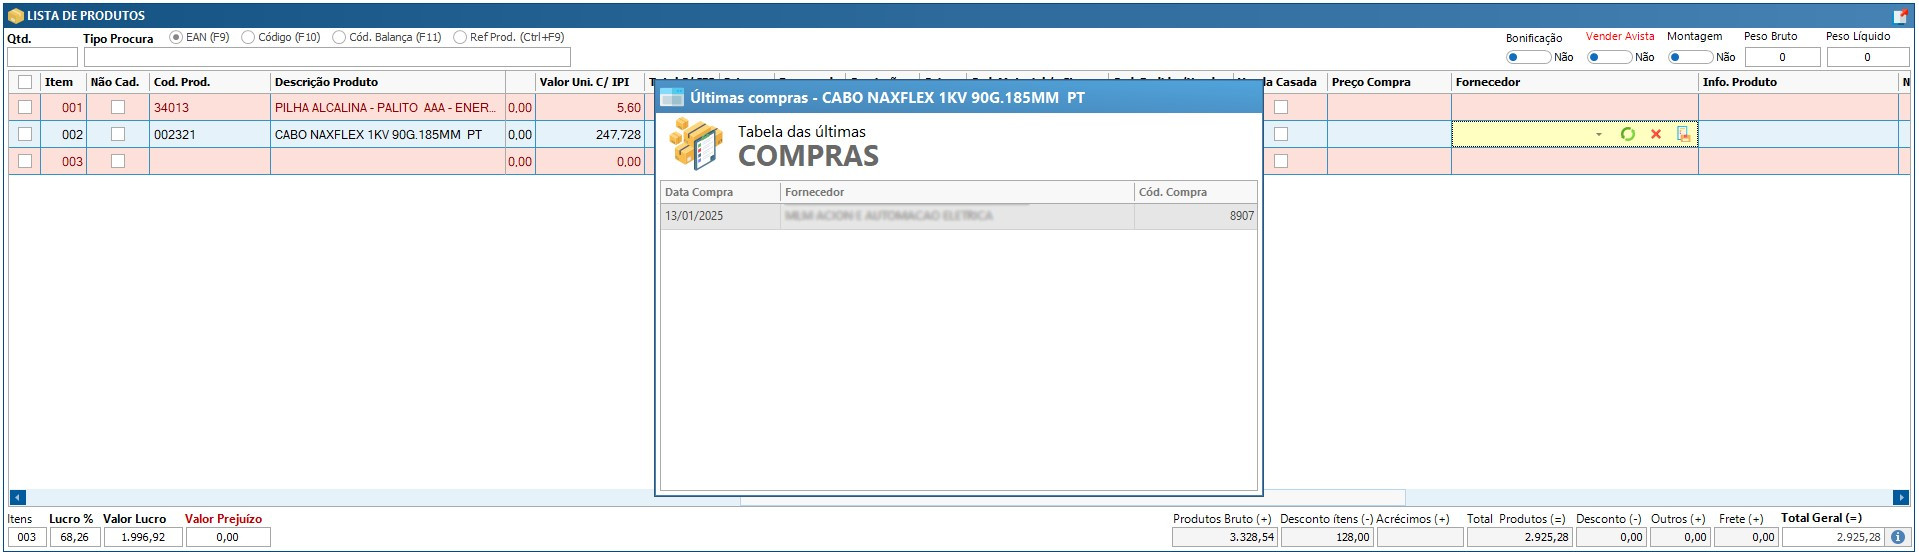Tick Não Cad. checkbox for item 002

118,134
